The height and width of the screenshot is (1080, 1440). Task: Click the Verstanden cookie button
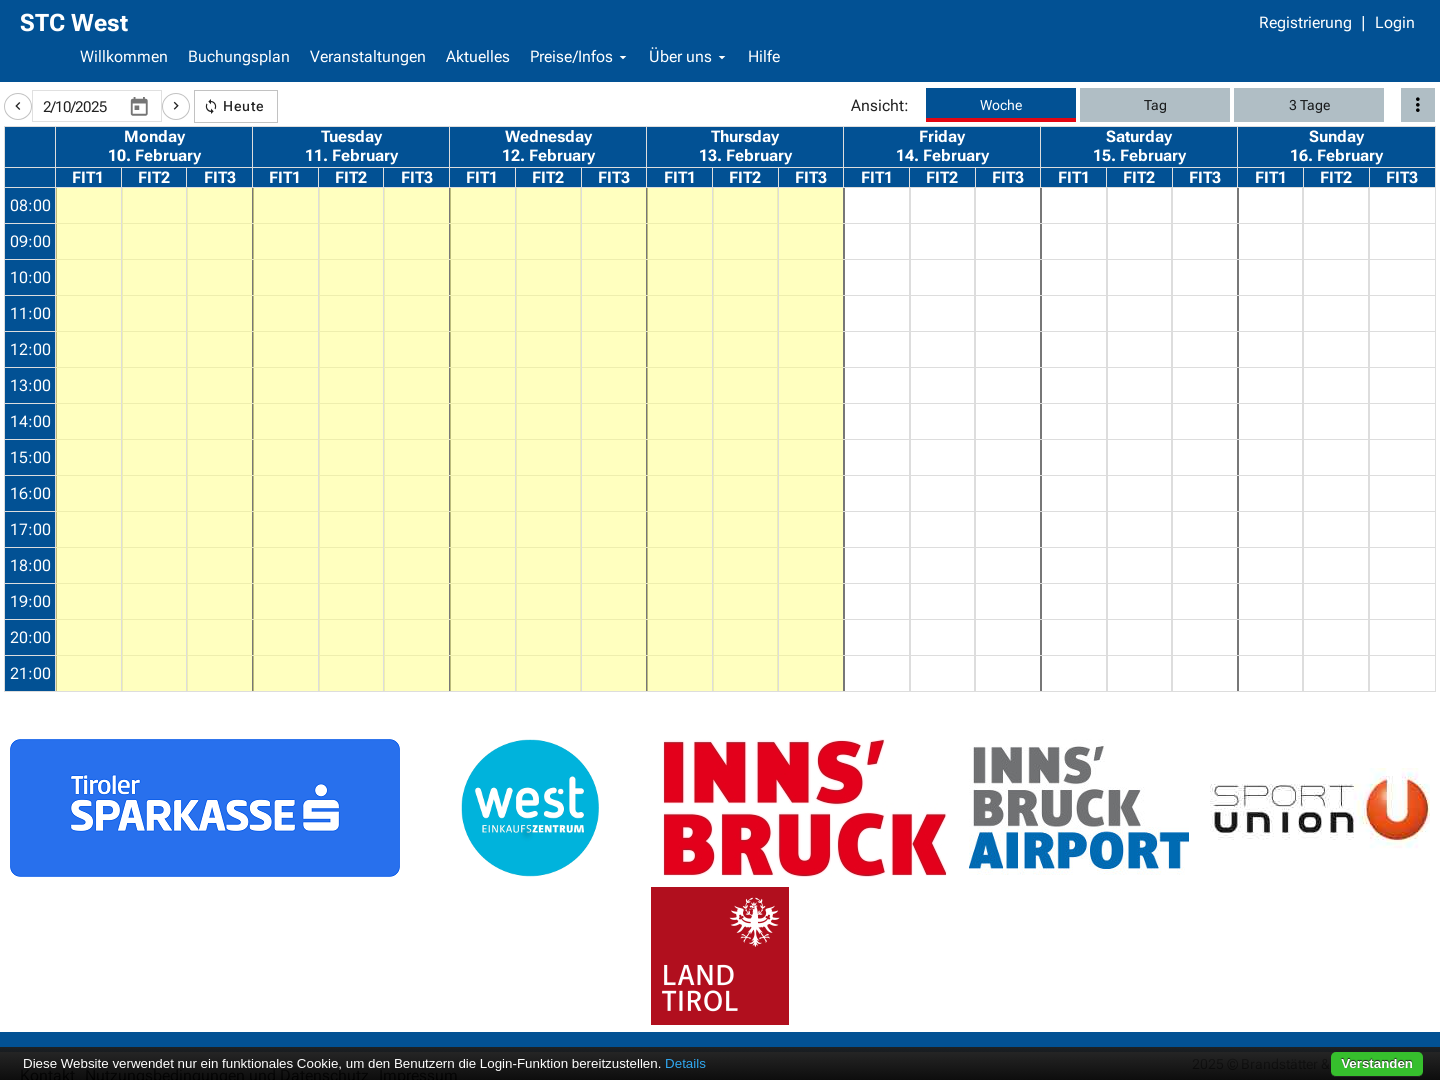point(1377,1064)
